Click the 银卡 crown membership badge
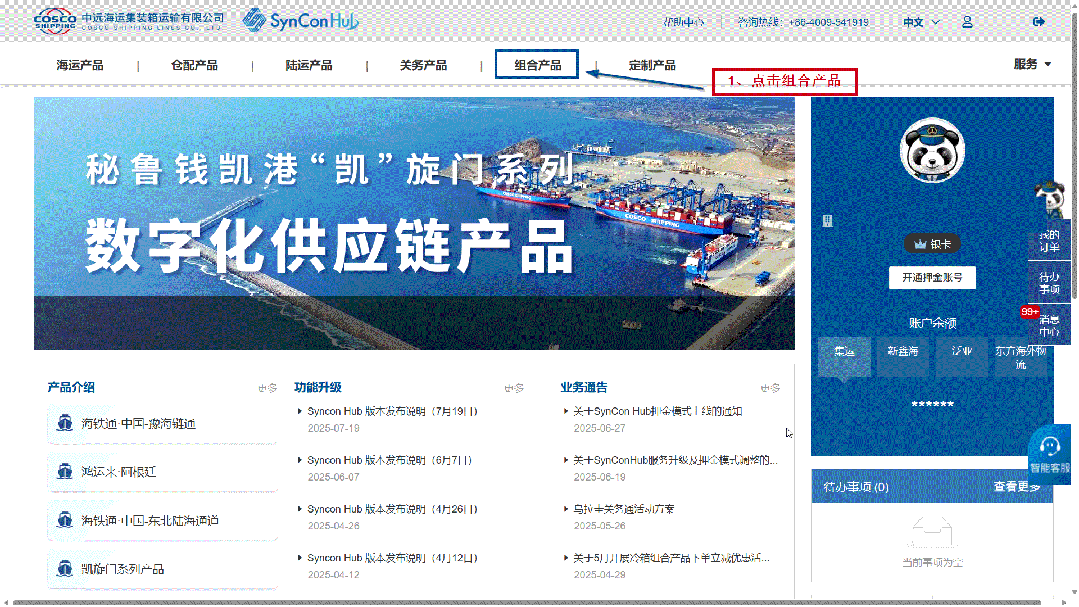 coord(932,244)
